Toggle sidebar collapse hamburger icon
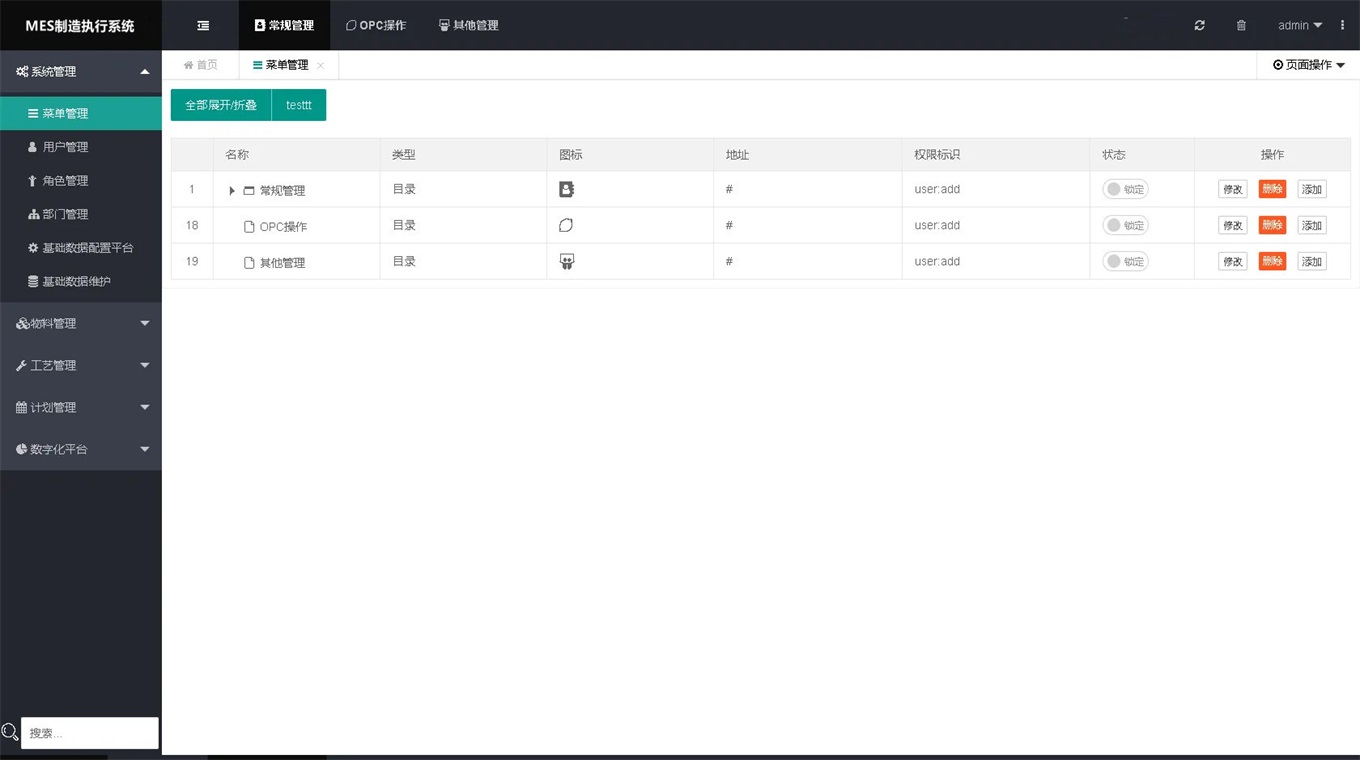1360x760 pixels. [x=203, y=25]
